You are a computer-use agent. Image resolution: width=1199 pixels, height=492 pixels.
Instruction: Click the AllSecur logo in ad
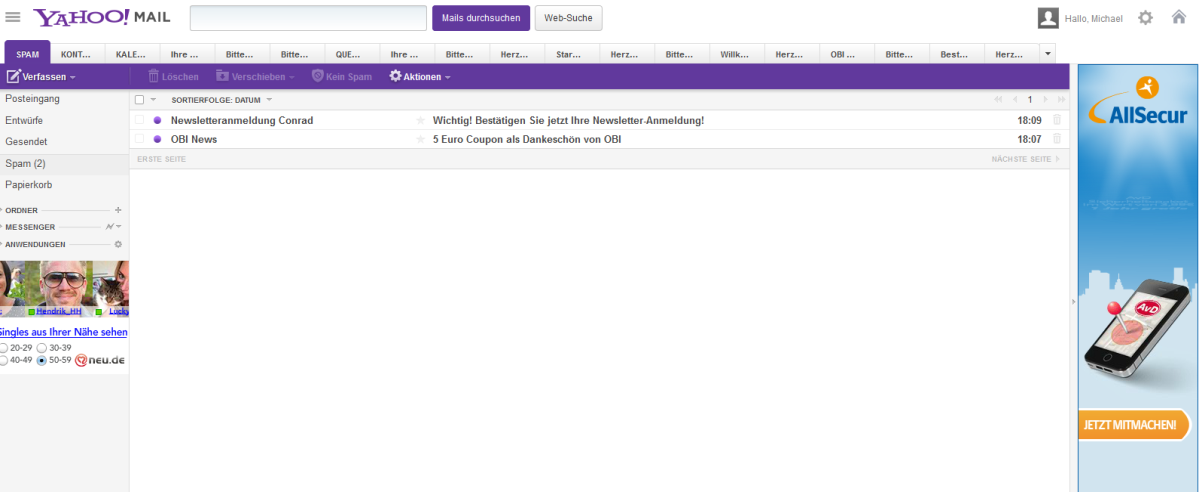coord(1139,101)
